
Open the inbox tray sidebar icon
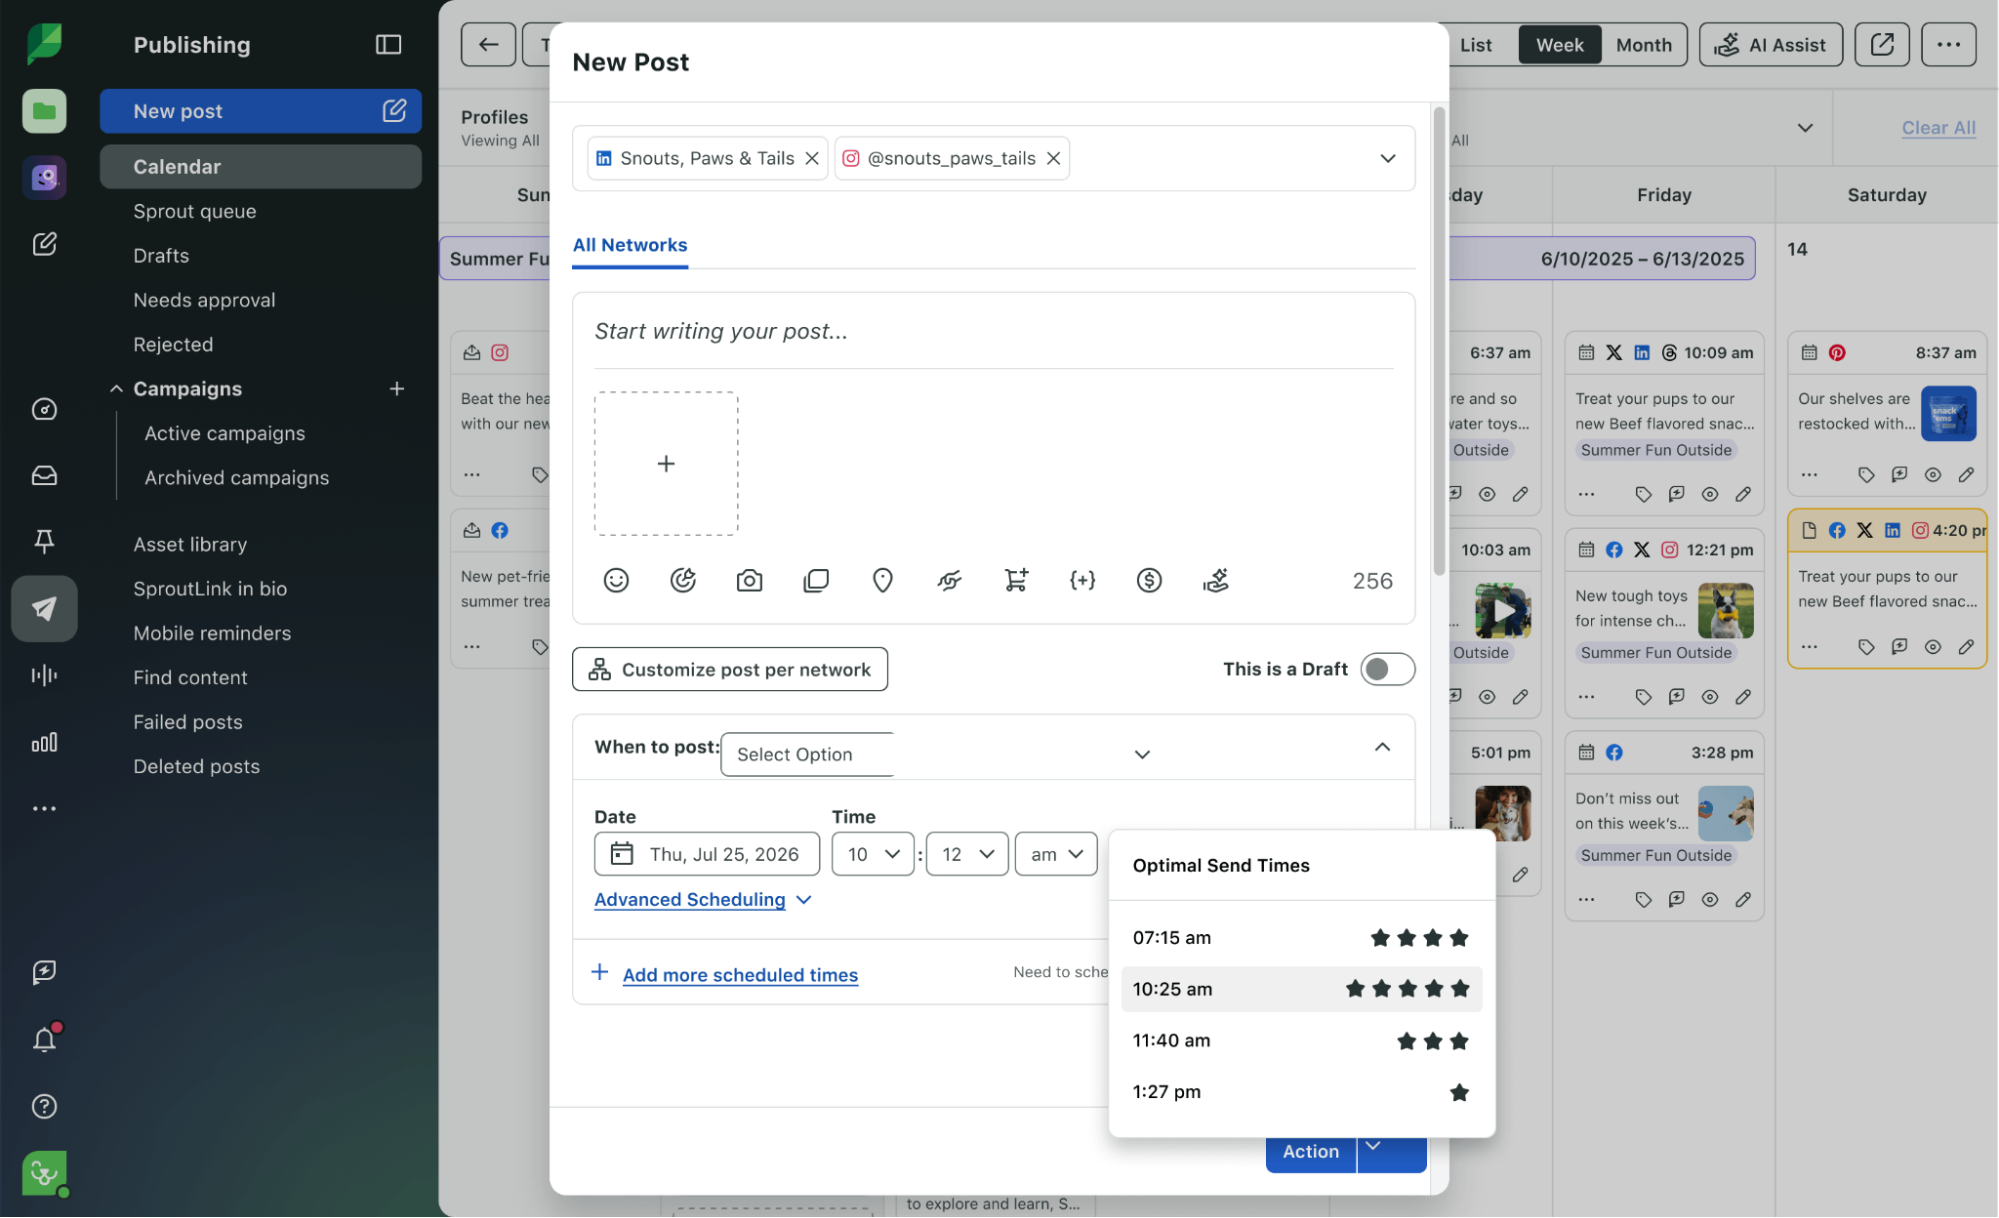[x=44, y=476]
